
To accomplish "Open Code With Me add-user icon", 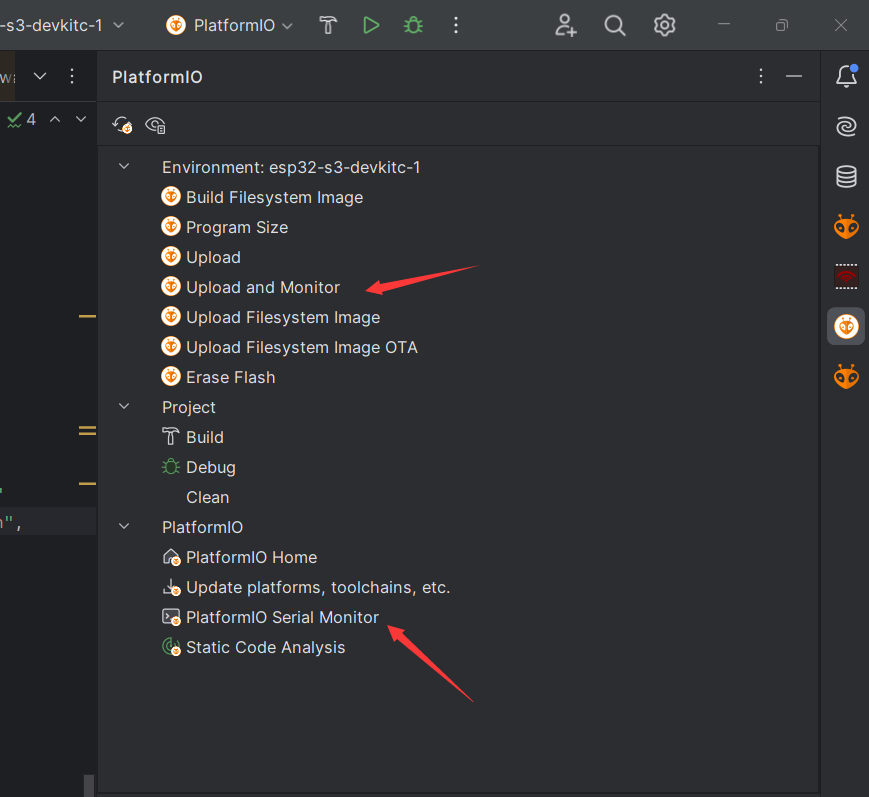I will click(565, 25).
